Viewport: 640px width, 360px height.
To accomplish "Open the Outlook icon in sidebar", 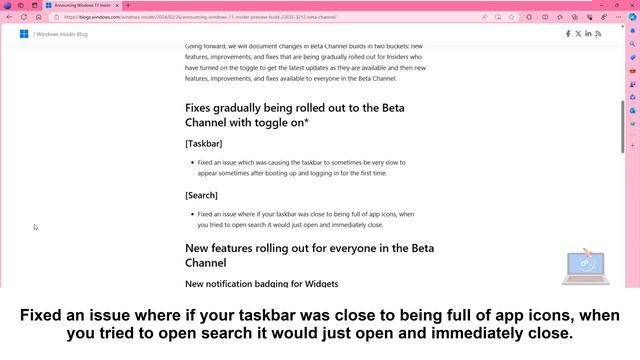I will (633, 111).
